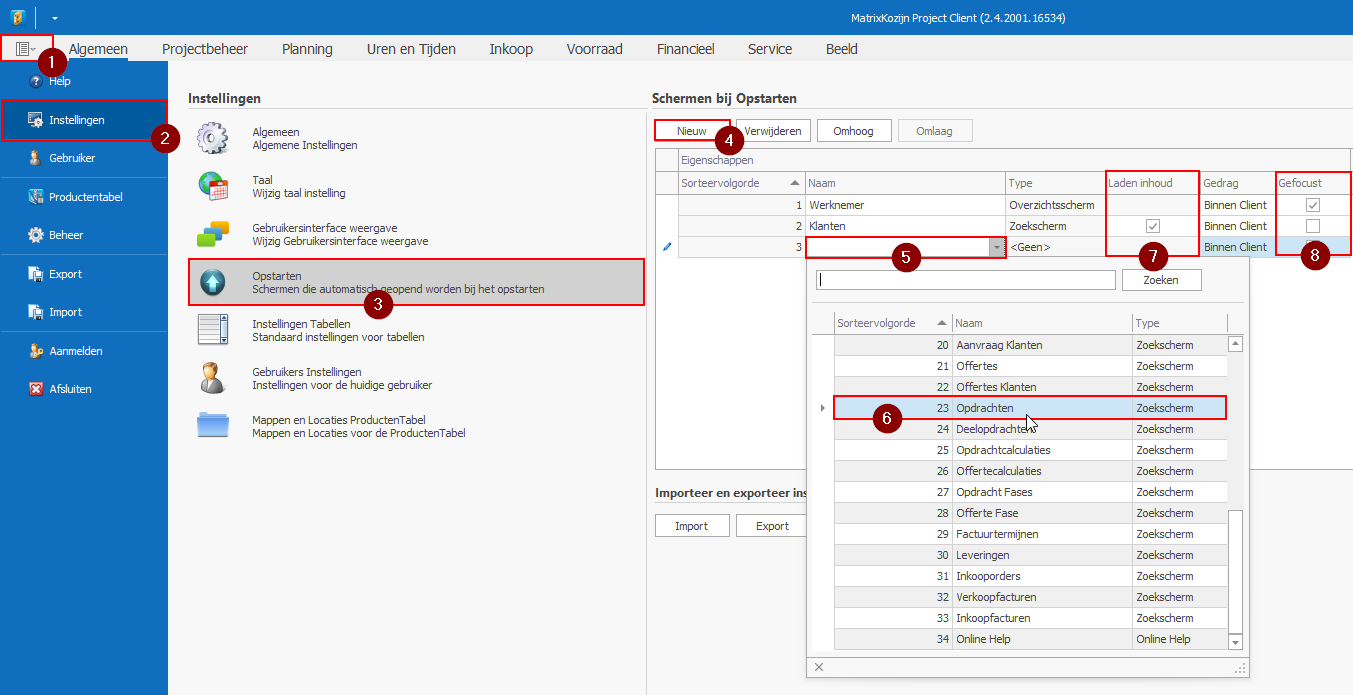
Task: Open Gebruiker in the sidebar
Action: pyautogui.click(x=84, y=158)
